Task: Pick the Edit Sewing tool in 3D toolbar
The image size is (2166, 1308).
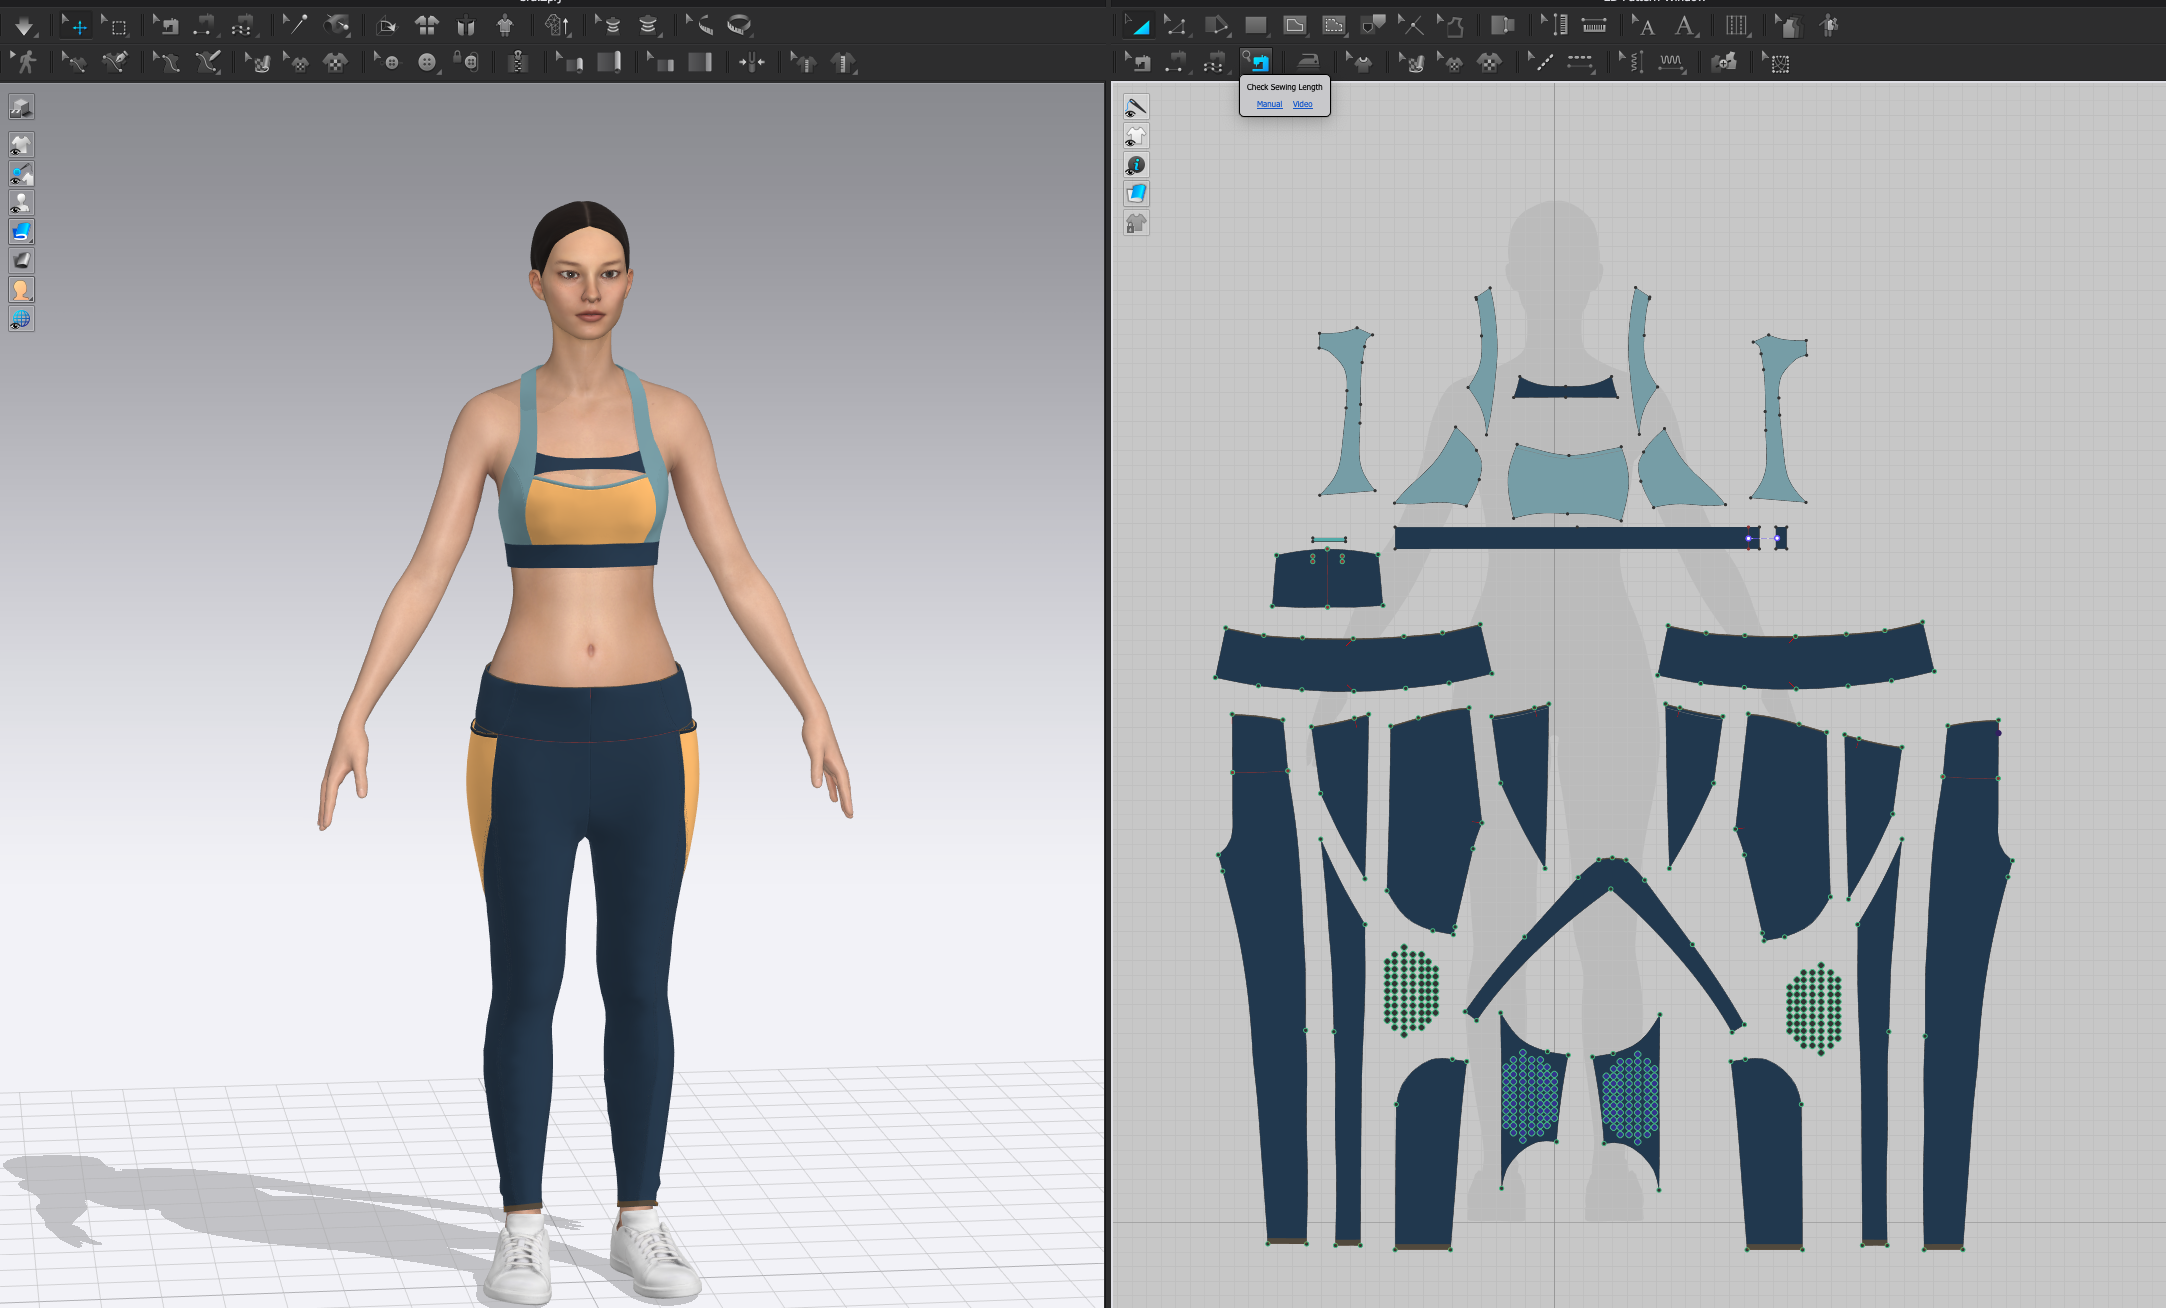Action: point(166,26)
